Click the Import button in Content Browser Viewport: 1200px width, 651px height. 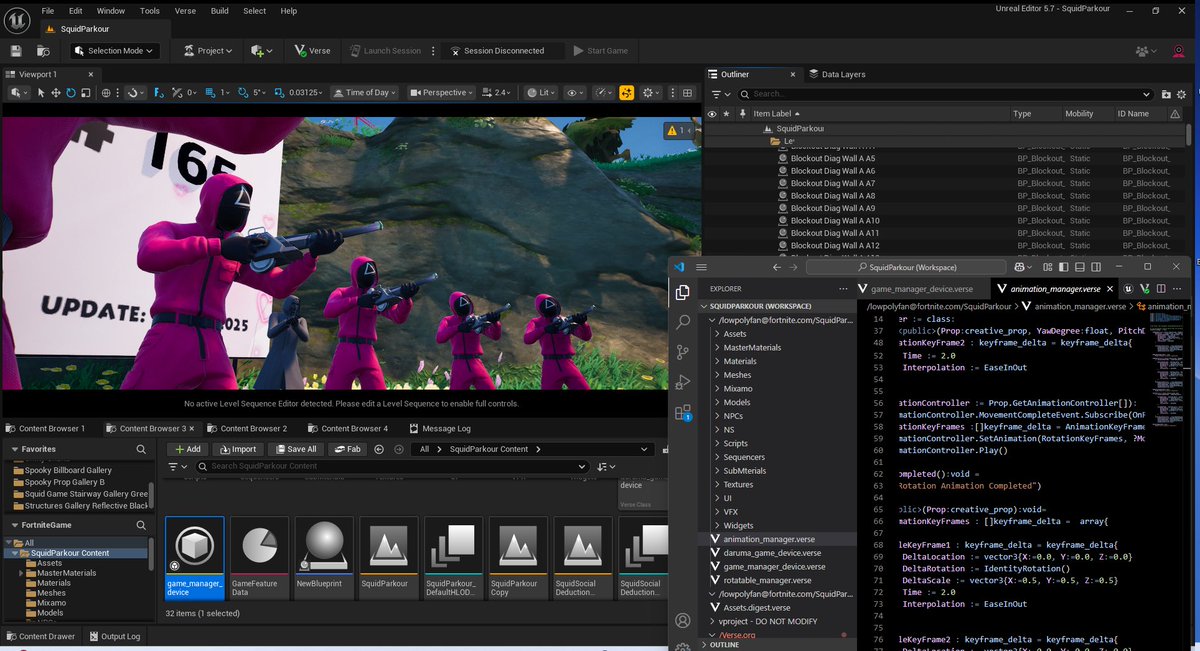click(238, 449)
